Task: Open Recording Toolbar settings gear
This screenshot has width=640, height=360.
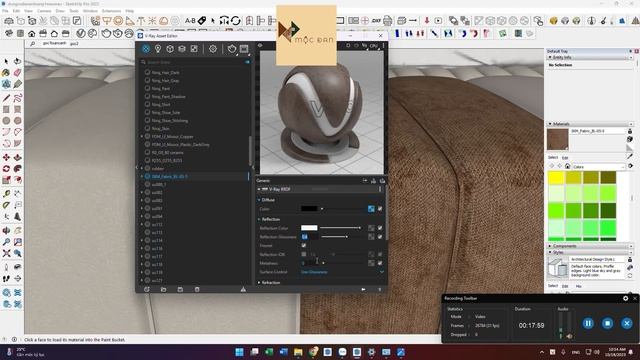Action: click(625, 298)
